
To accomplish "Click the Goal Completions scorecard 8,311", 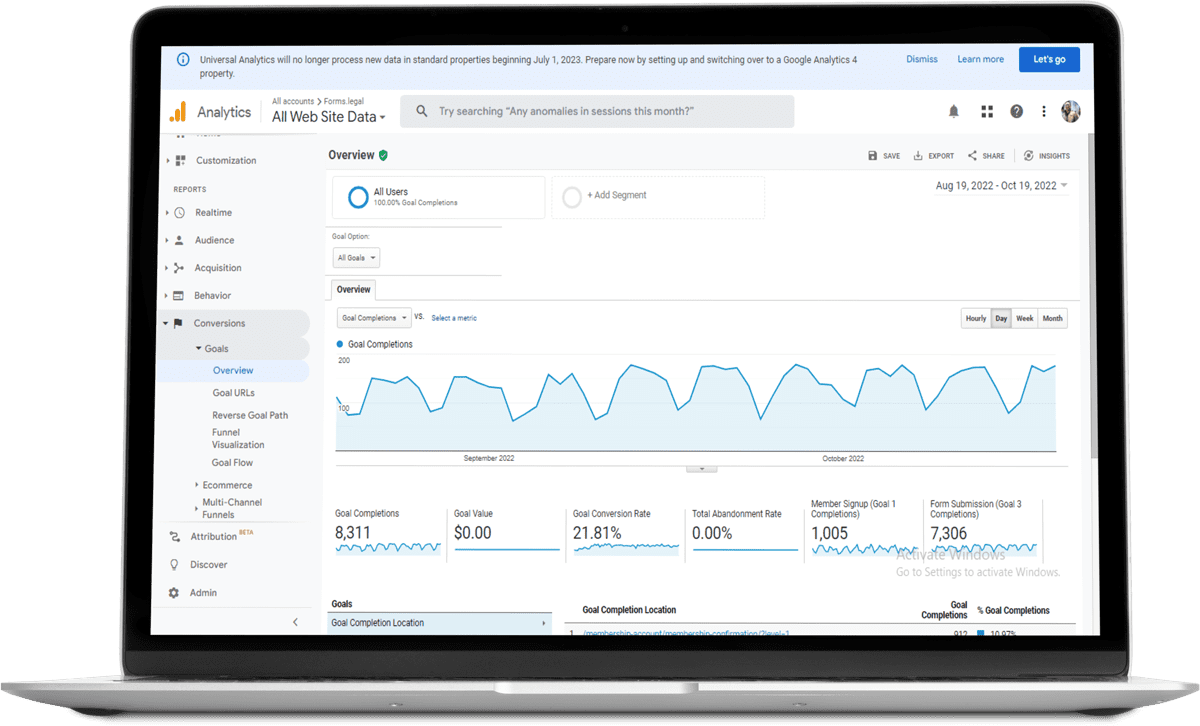I will pos(388,532).
